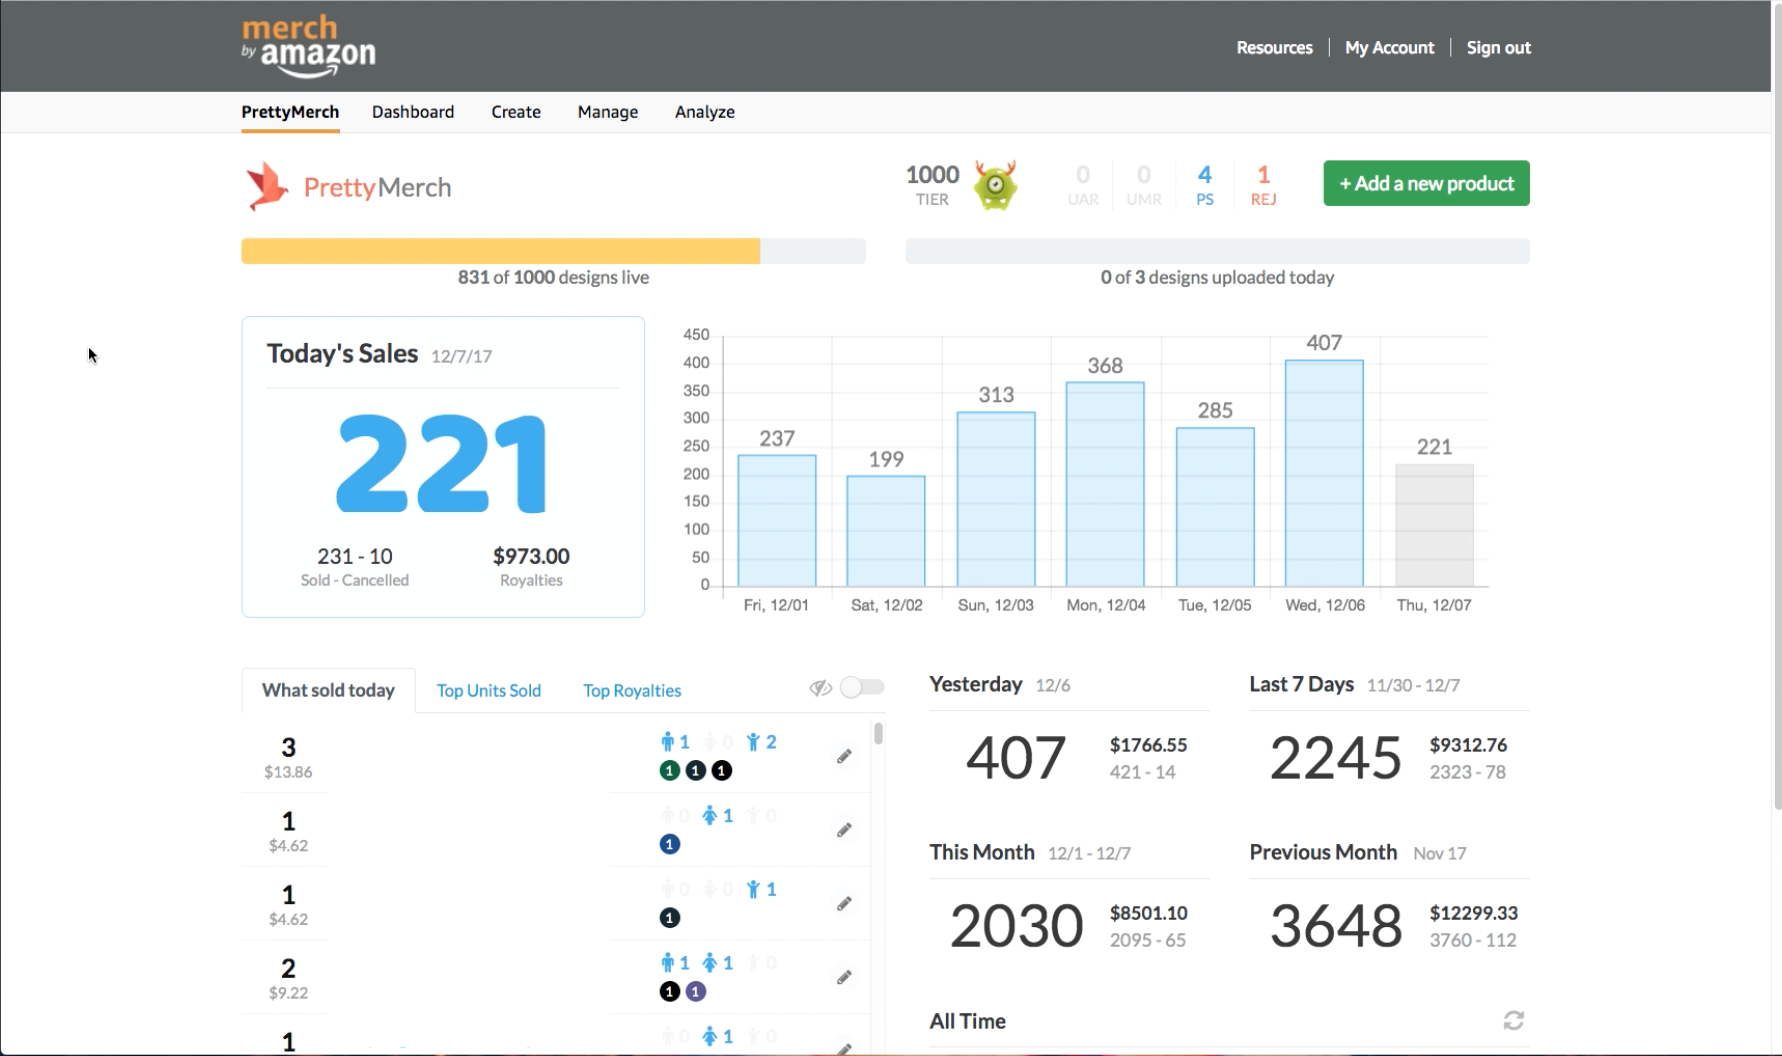The height and width of the screenshot is (1056, 1782).
Task: Click the designs live progress bar
Action: [x=553, y=251]
